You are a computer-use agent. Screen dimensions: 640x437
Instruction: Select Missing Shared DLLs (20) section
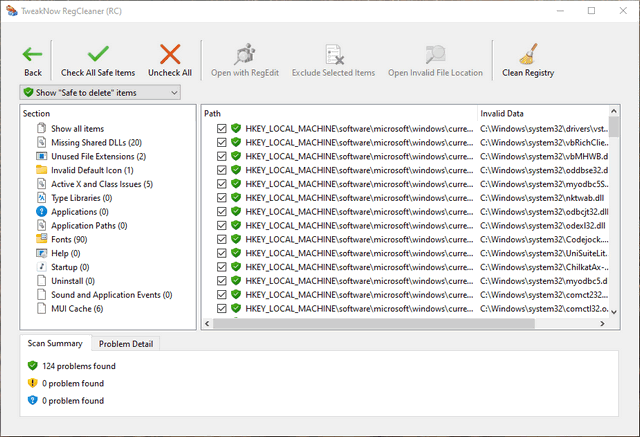tap(96, 142)
